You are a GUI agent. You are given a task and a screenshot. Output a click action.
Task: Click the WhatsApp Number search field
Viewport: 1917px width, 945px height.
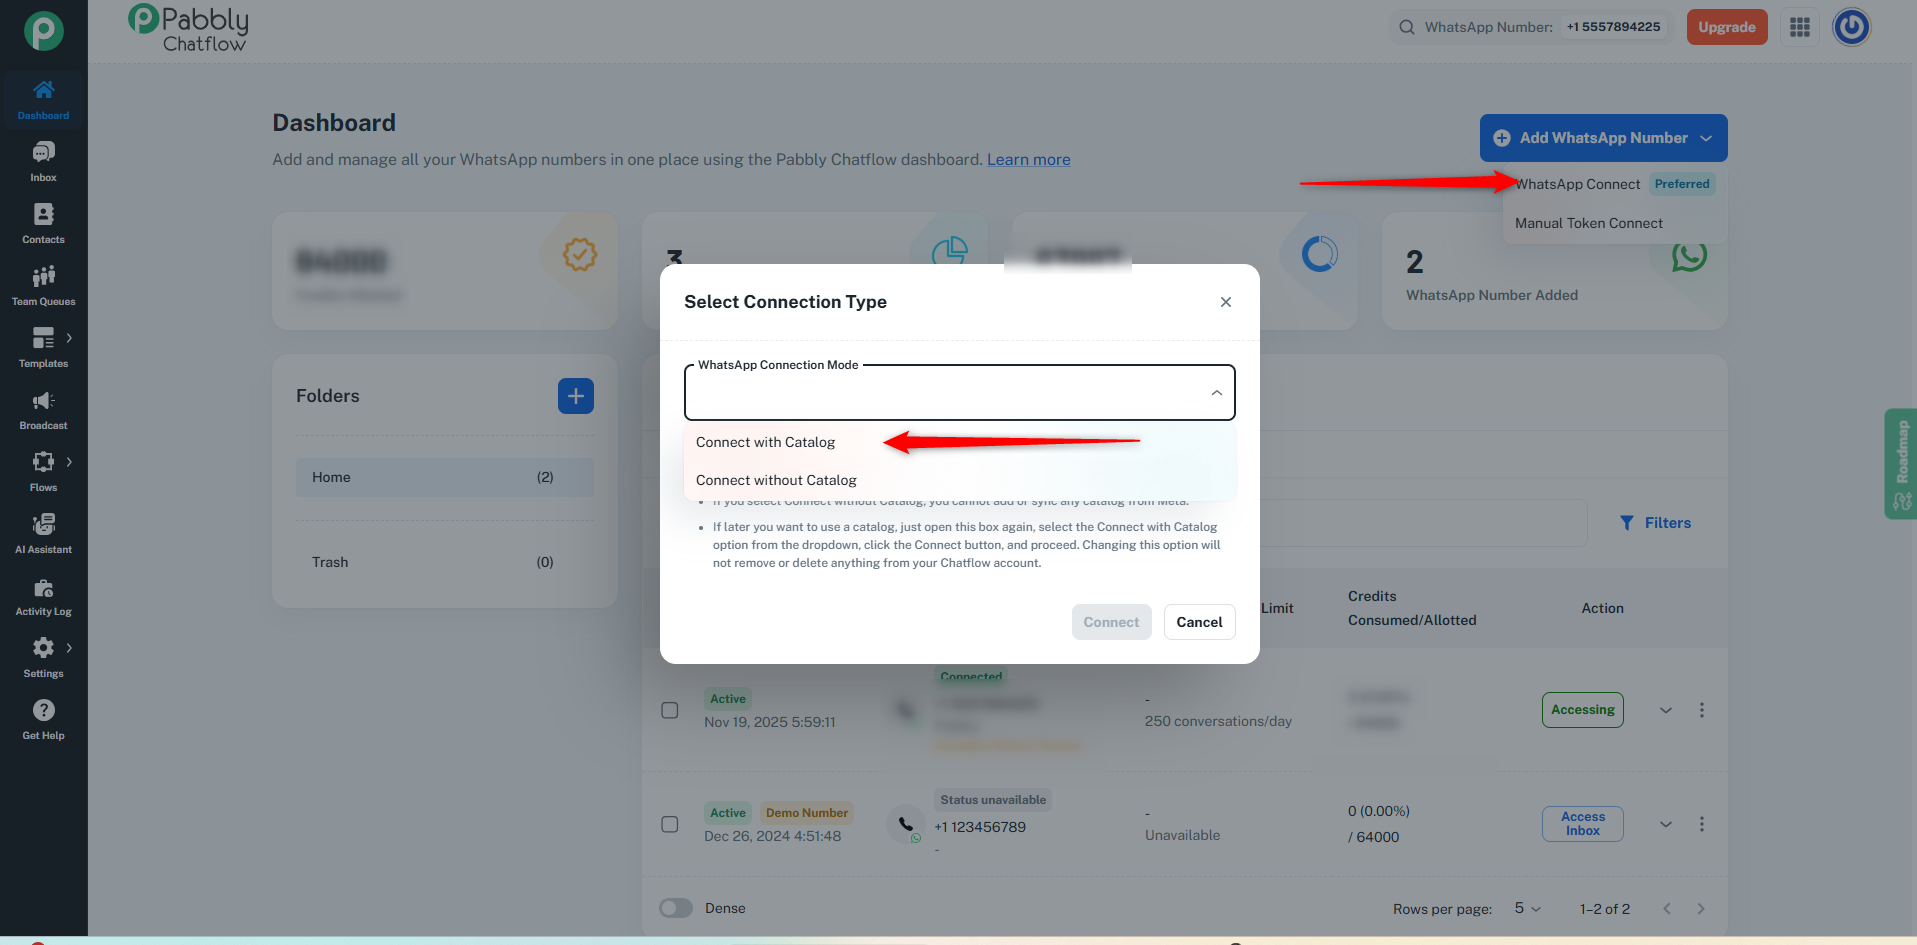(x=1532, y=27)
